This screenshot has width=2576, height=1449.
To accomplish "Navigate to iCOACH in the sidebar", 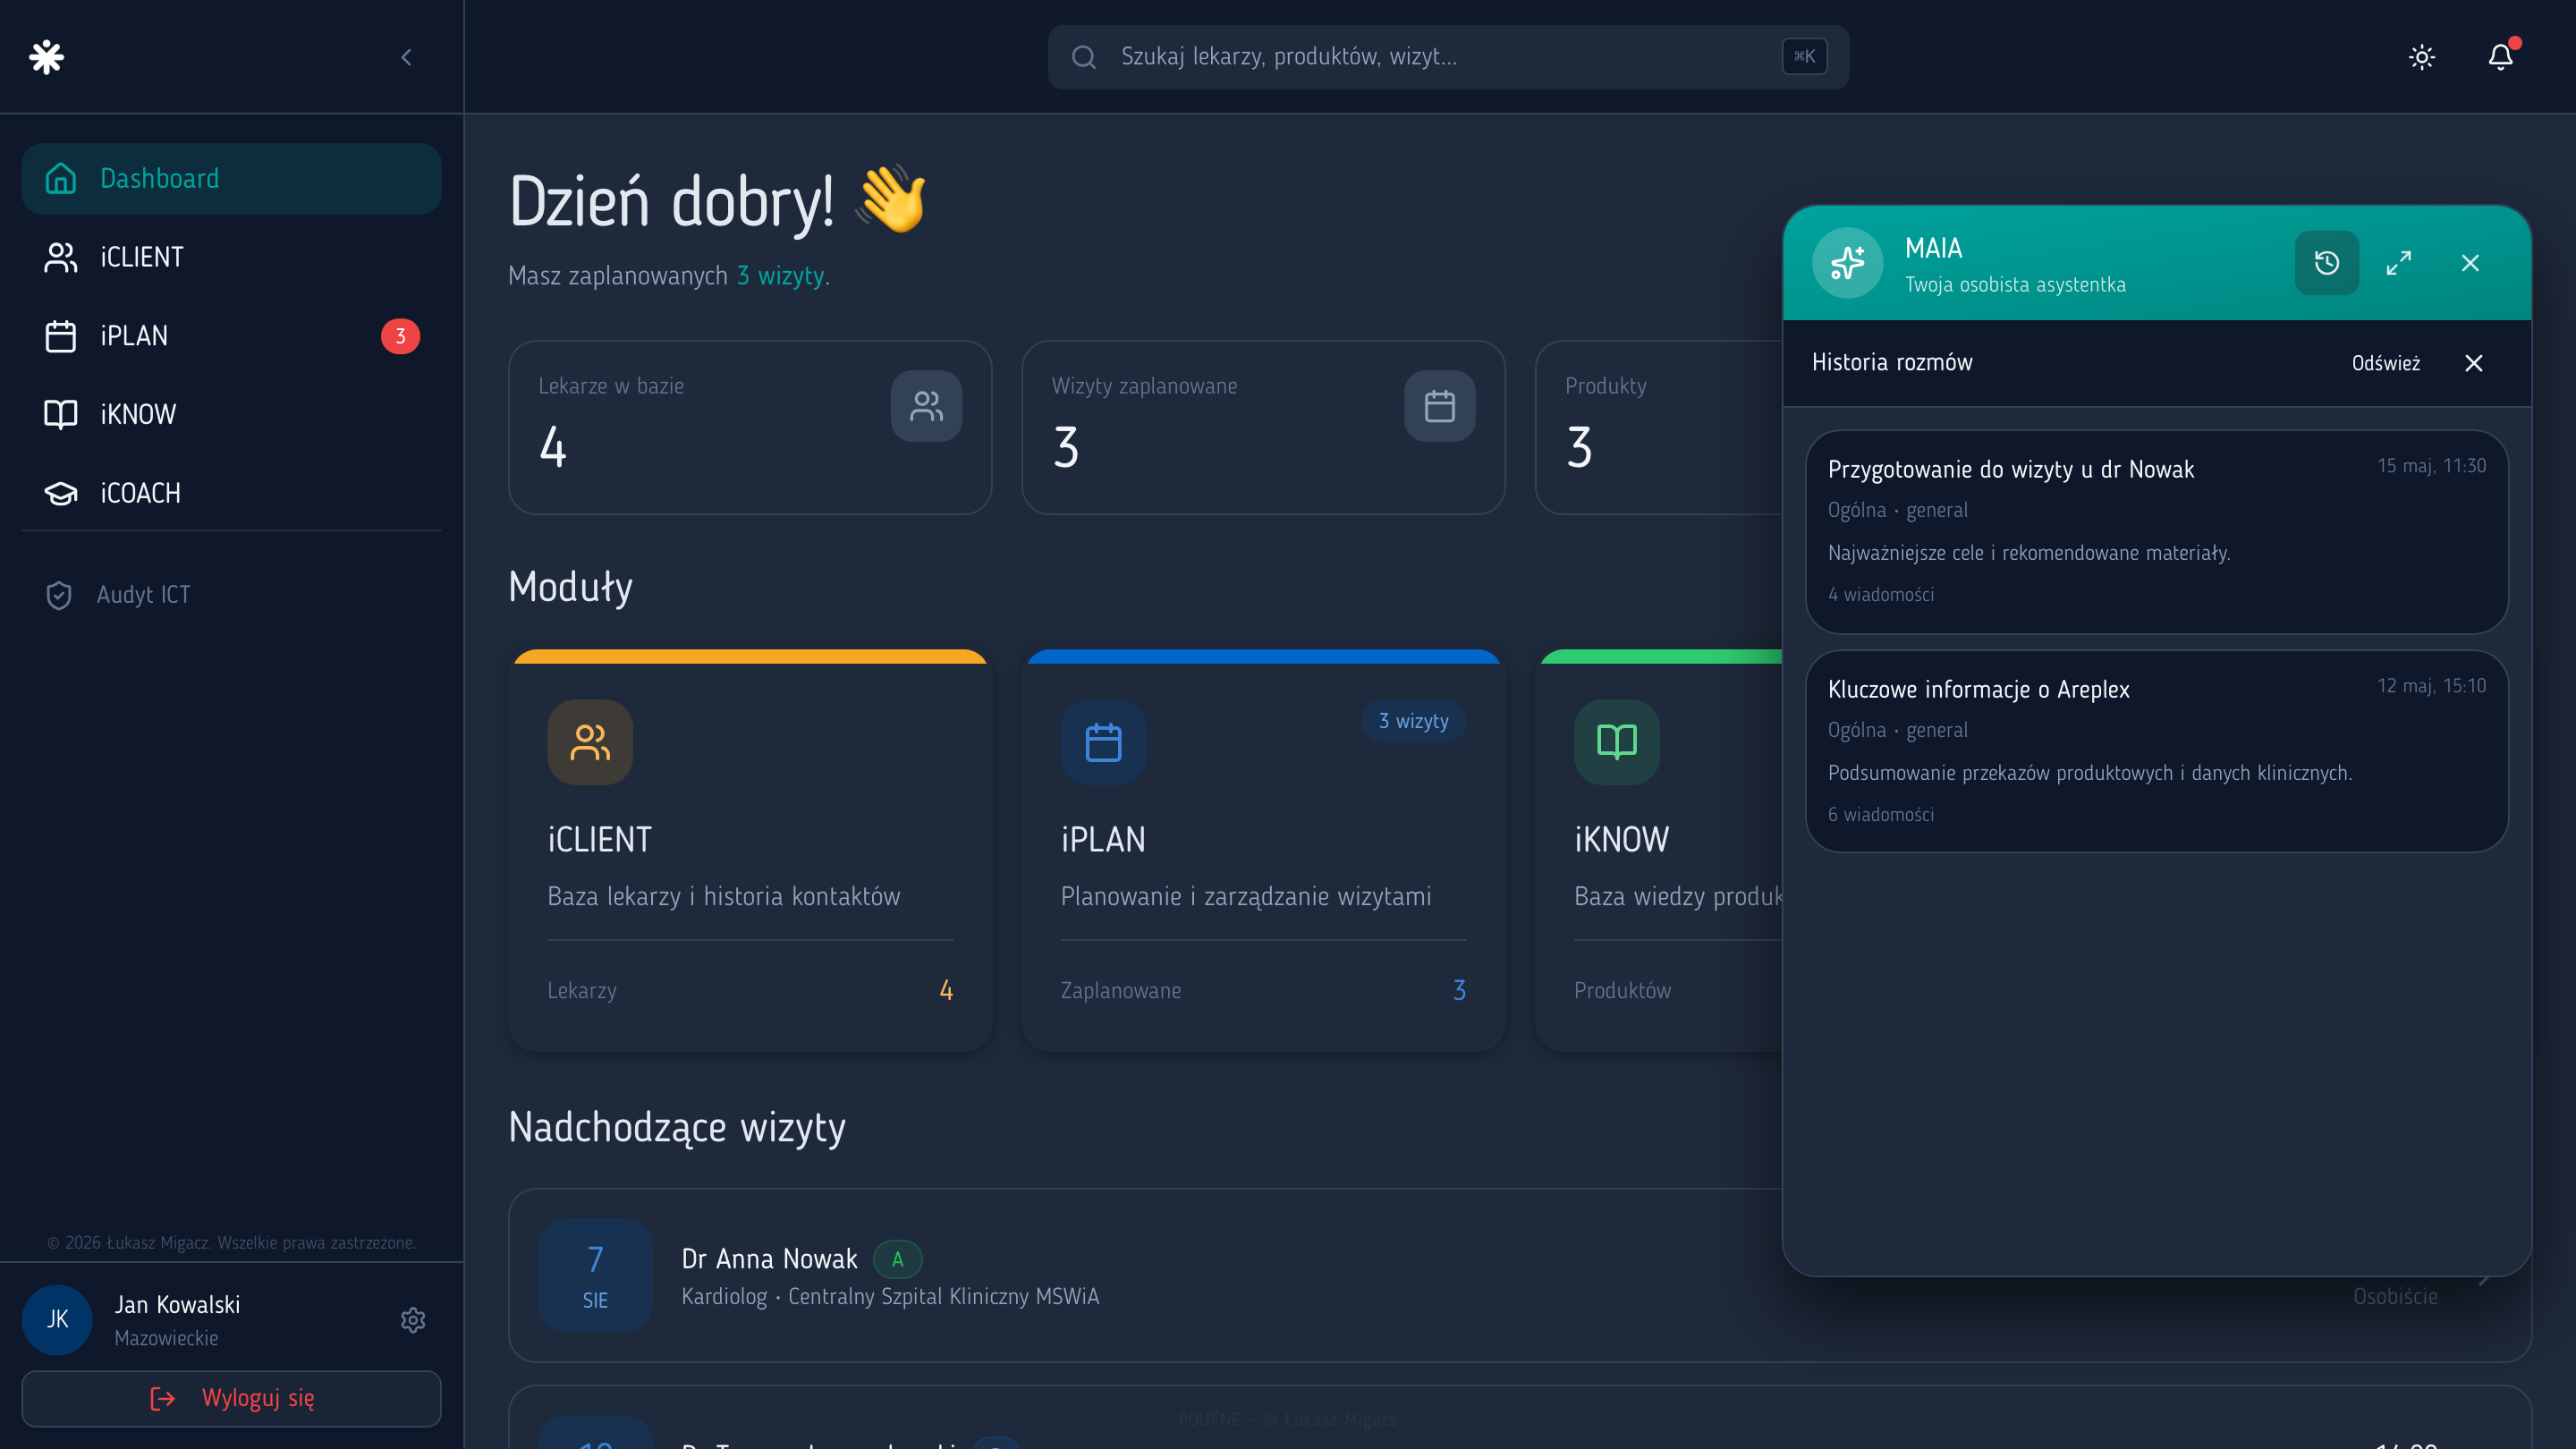I will click(x=231, y=493).
